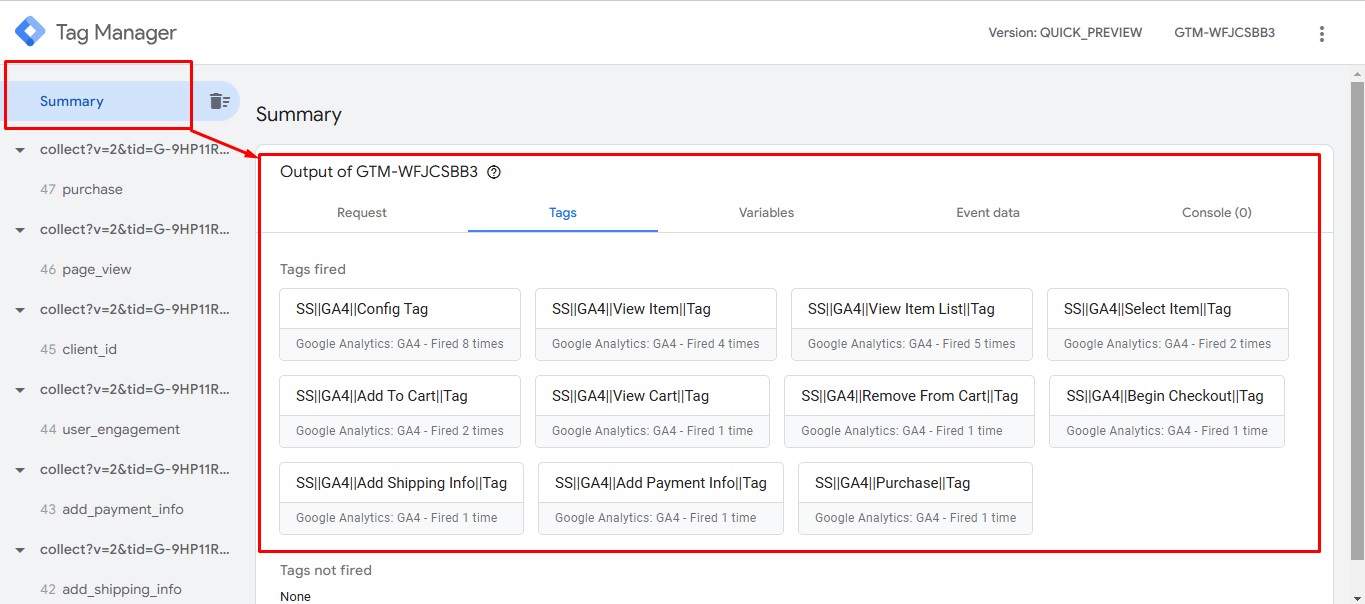
Task: Open the Console (0) tab
Action: click(x=1216, y=212)
